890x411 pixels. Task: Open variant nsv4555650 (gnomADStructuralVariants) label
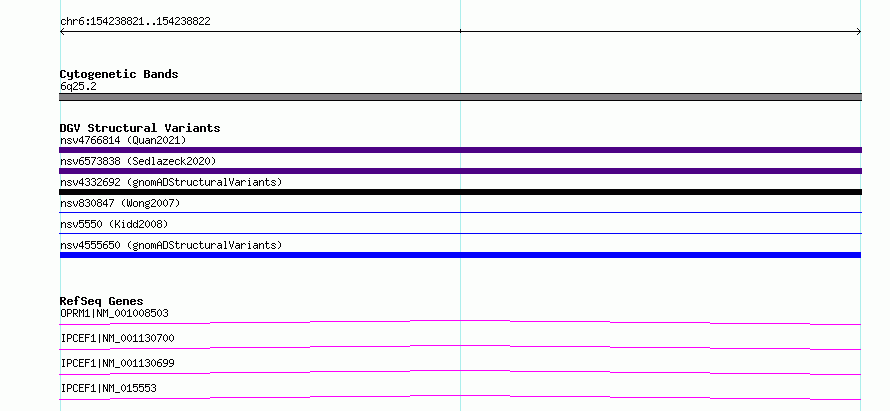(x=171, y=245)
